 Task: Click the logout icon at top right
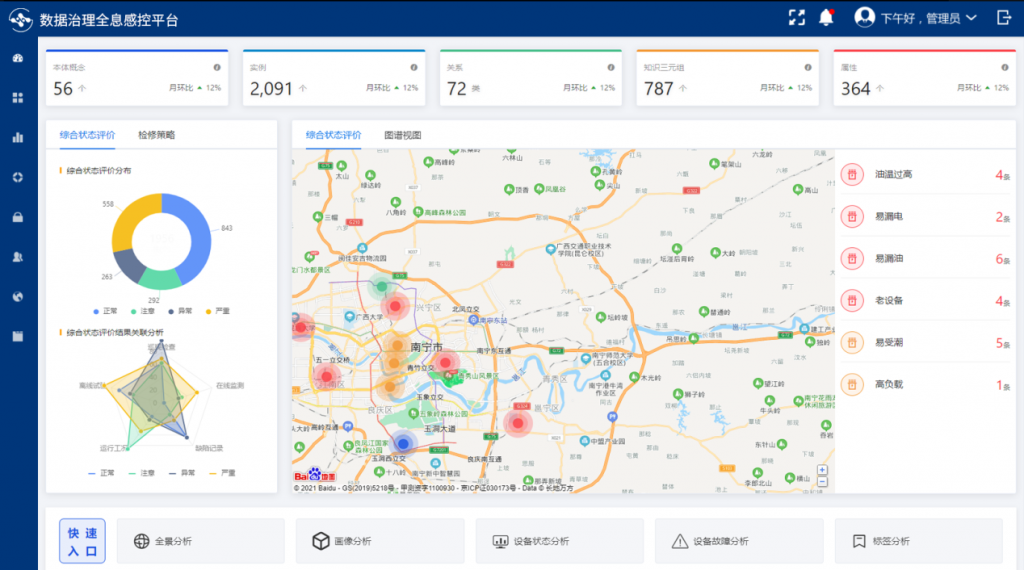point(1004,17)
